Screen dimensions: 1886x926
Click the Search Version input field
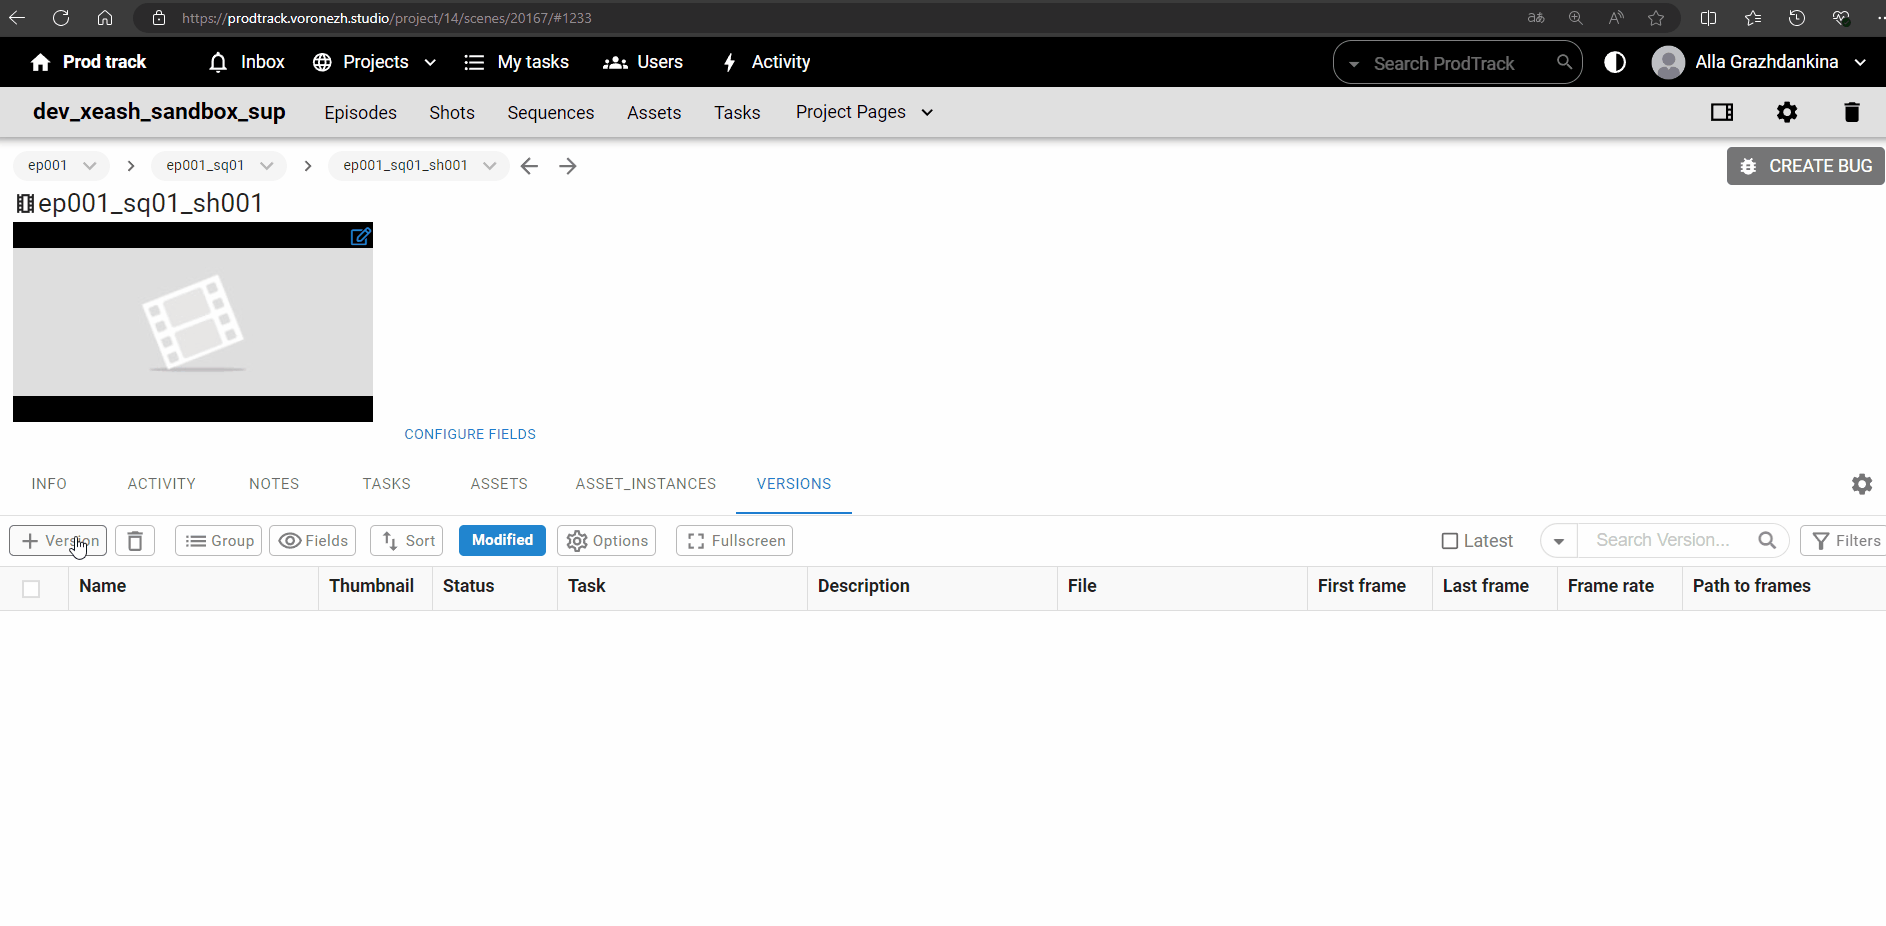(x=1664, y=540)
